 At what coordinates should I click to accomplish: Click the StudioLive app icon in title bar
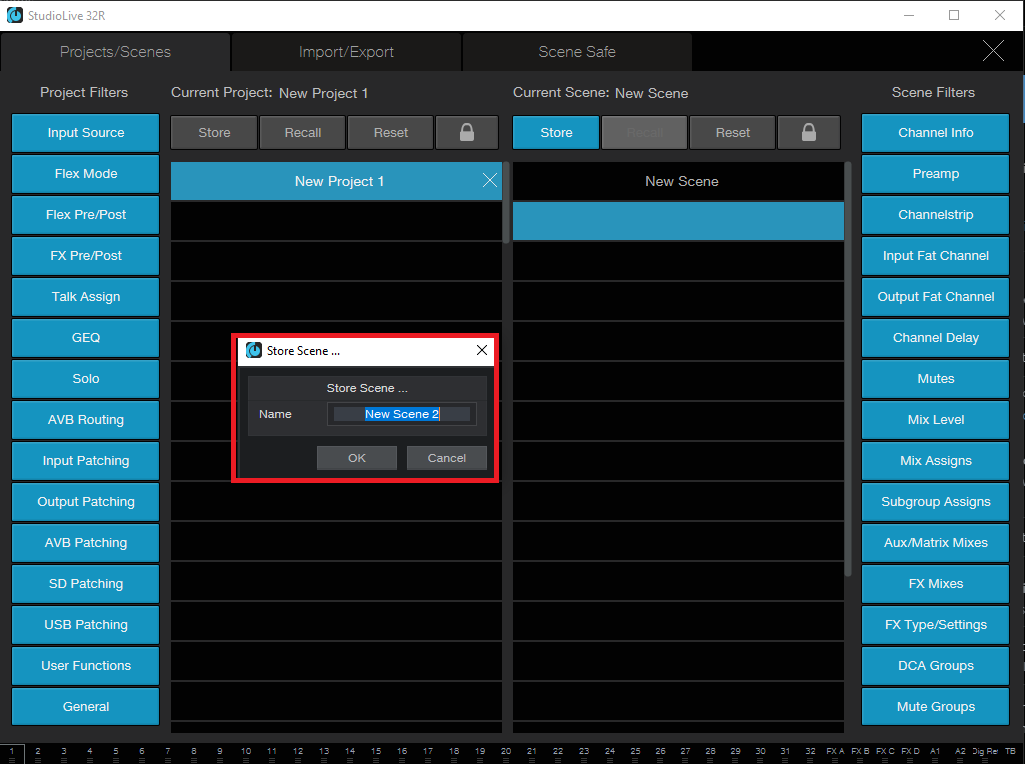point(14,15)
